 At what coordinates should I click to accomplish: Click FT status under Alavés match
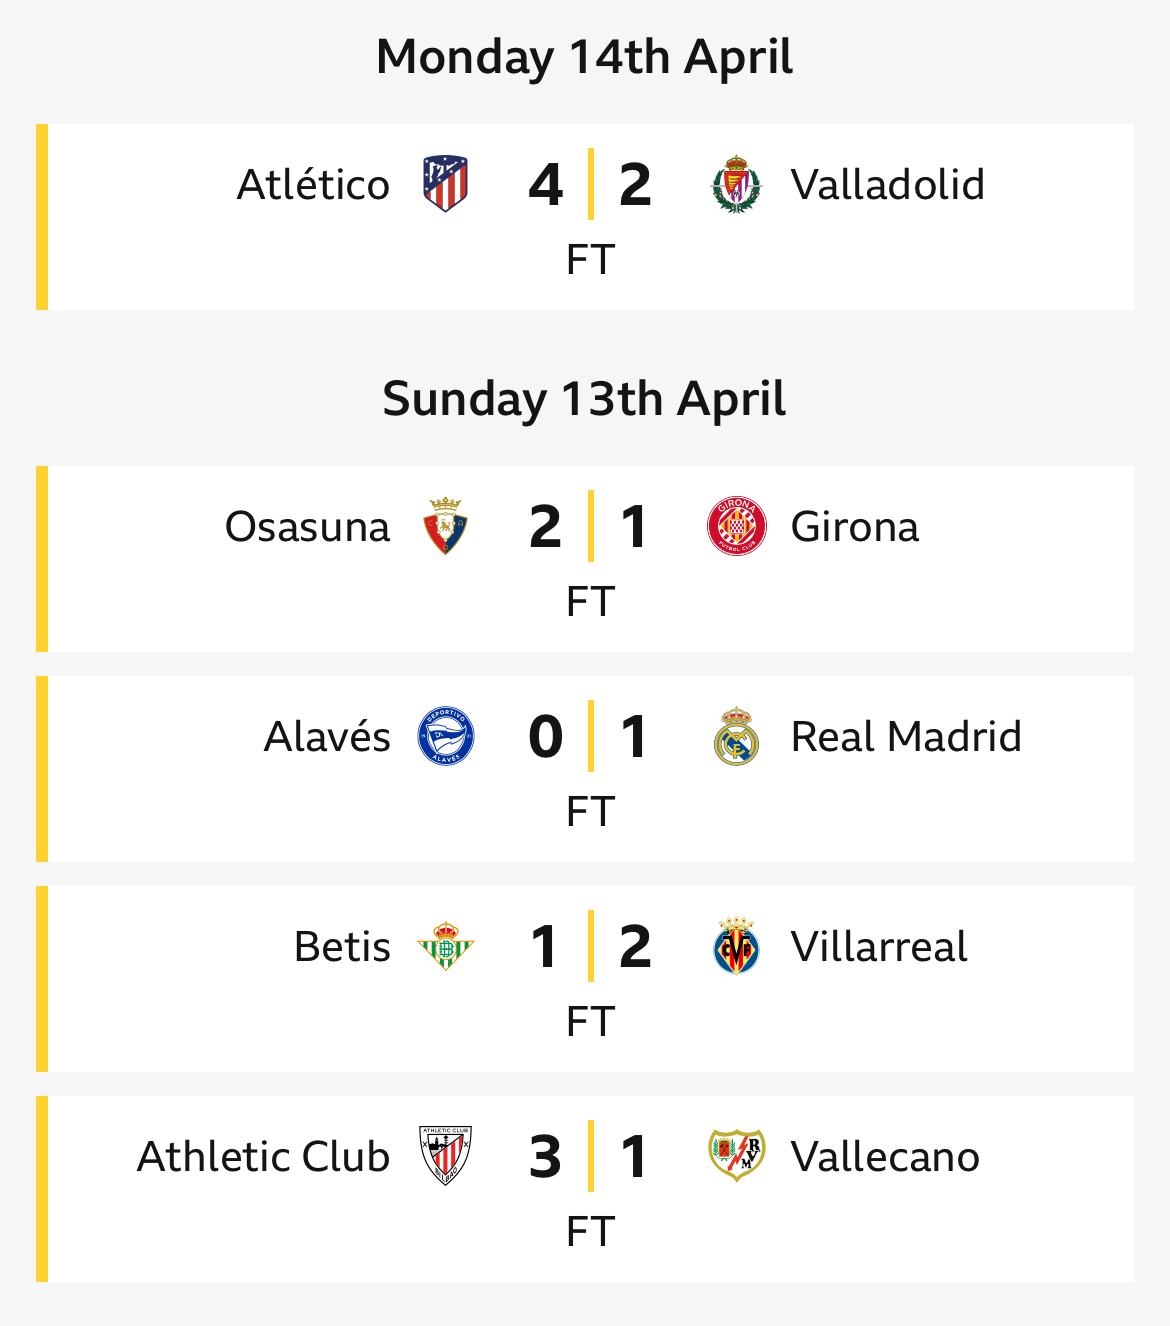coord(590,812)
